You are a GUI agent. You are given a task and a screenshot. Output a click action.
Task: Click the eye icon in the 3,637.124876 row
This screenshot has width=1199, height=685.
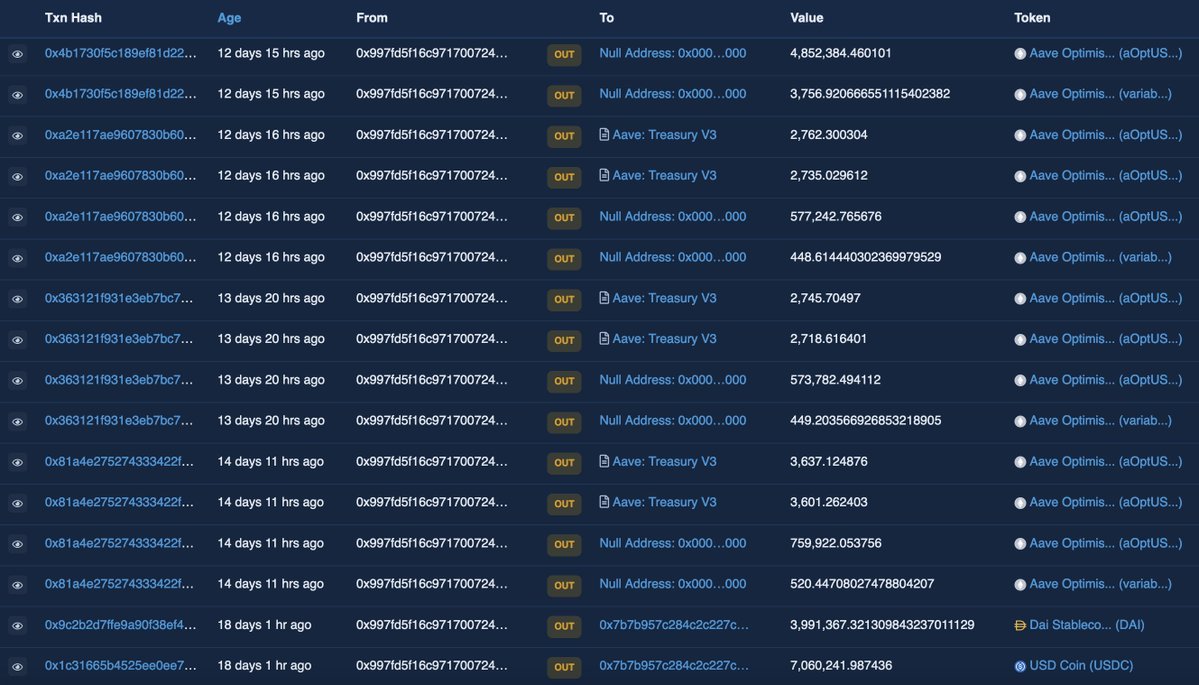(x=18, y=463)
